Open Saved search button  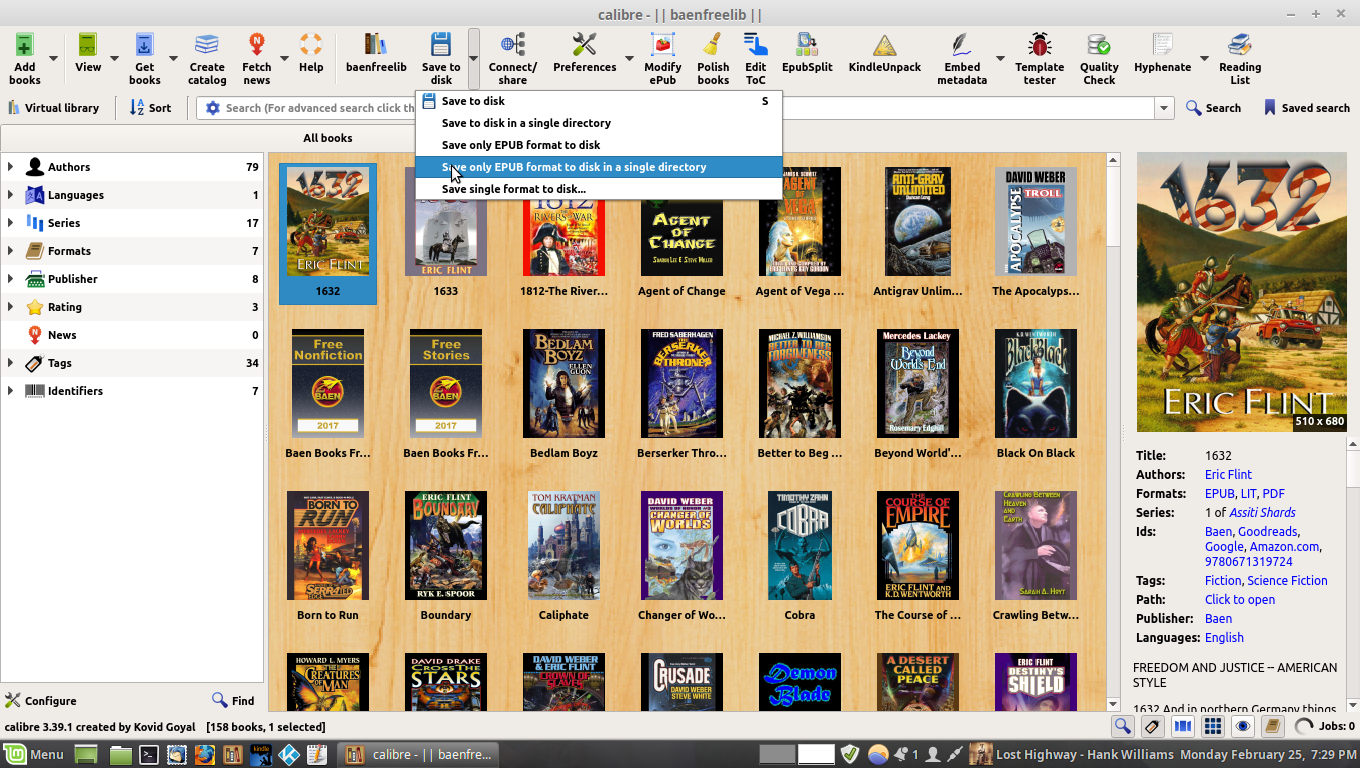point(1306,108)
